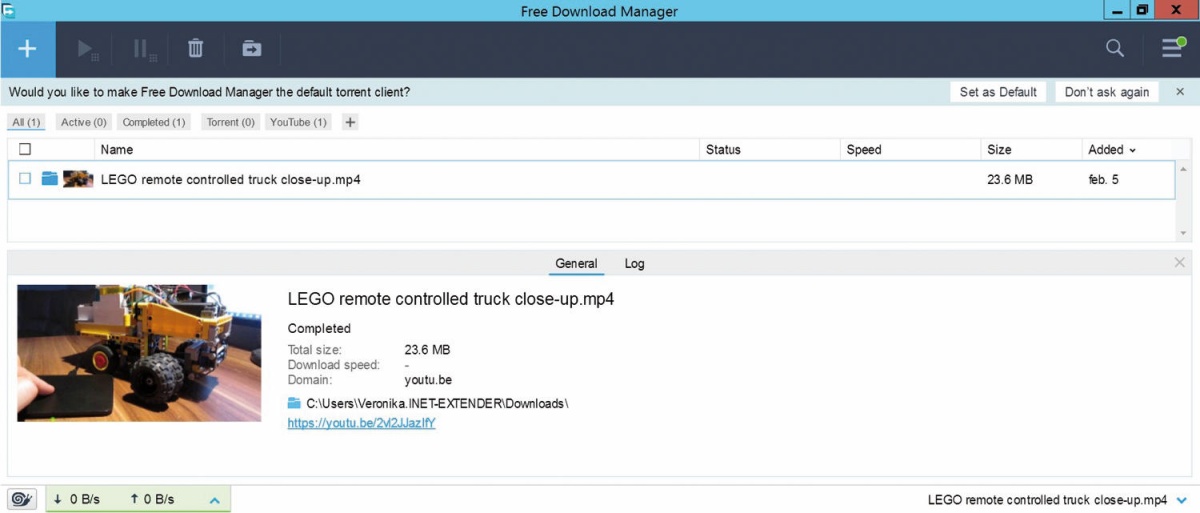Click Don't ask again button

pos(1106,92)
